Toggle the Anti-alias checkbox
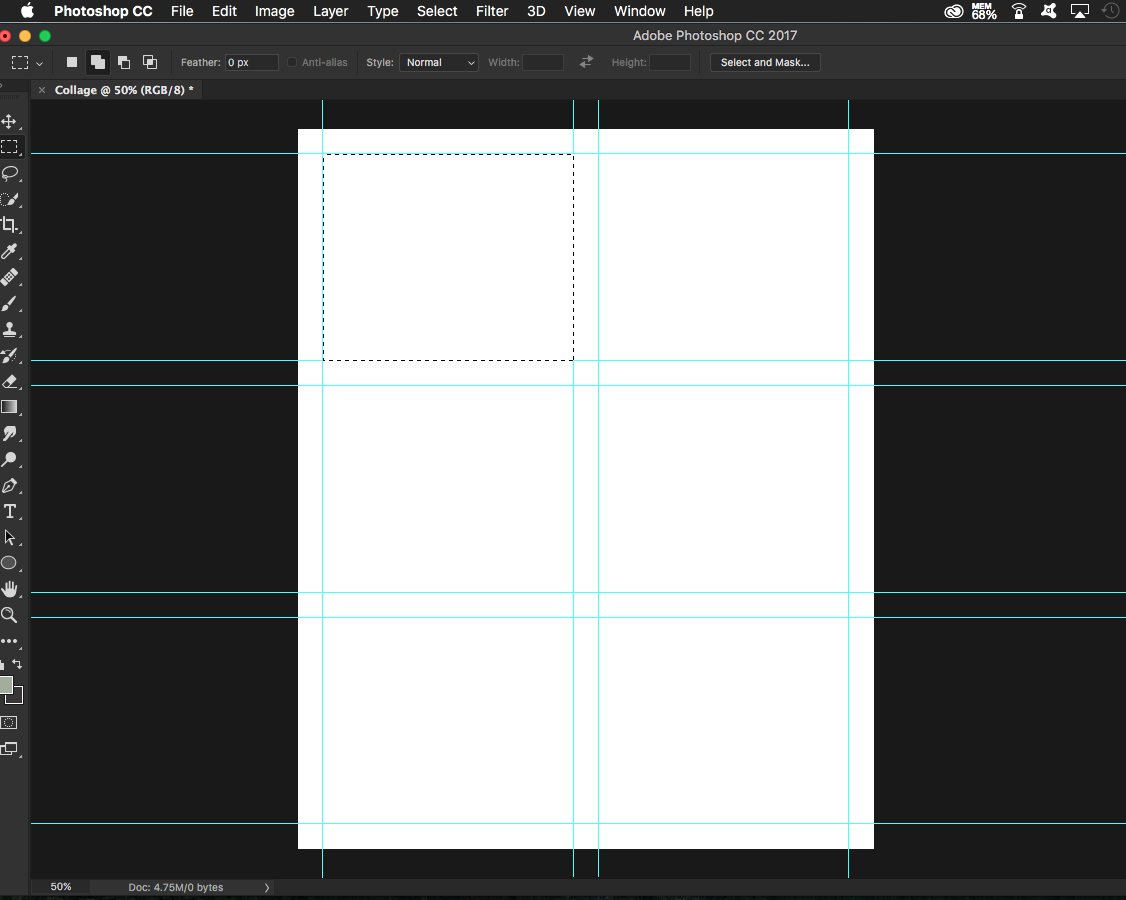The width and height of the screenshot is (1126, 900). (x=292, y=62)
